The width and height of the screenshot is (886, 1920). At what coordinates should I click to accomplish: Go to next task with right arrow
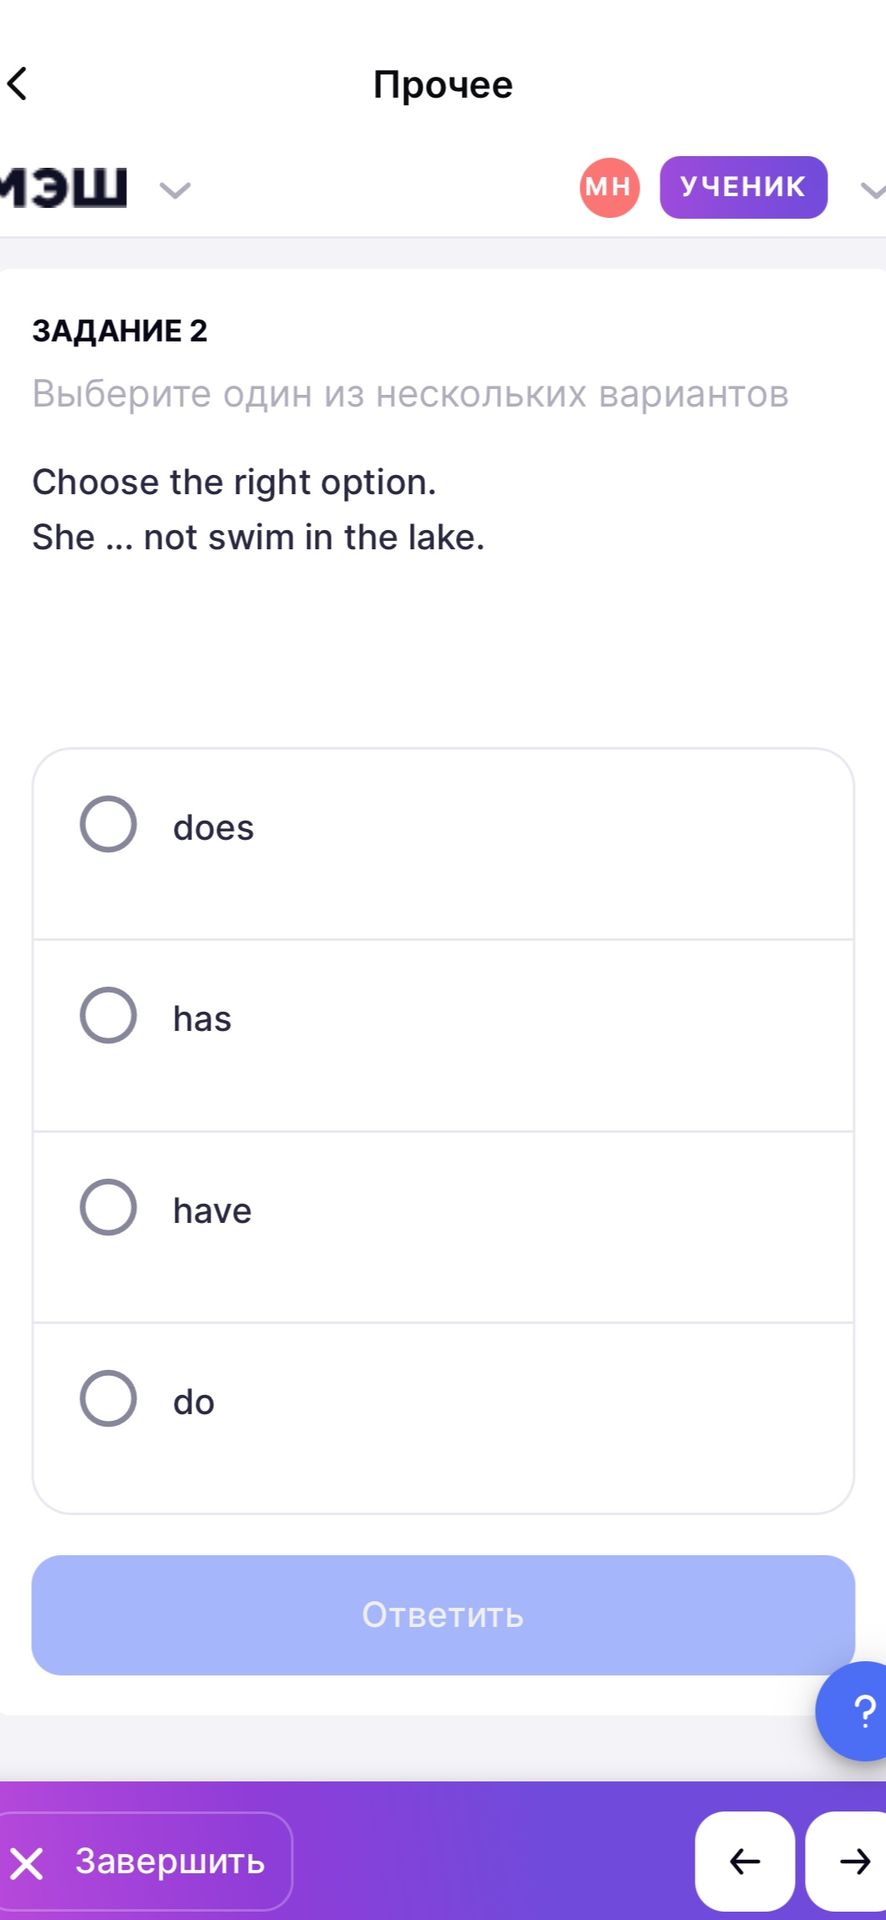[x=847, y=1861]
